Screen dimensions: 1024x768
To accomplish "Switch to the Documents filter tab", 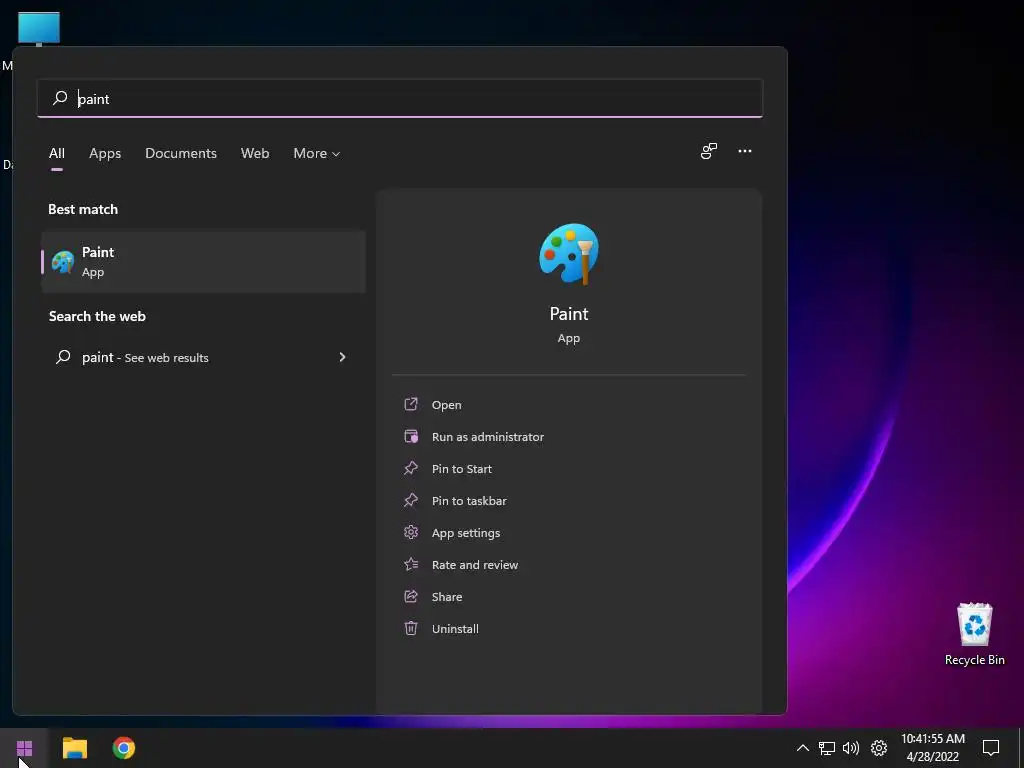I will coord(181,153).
